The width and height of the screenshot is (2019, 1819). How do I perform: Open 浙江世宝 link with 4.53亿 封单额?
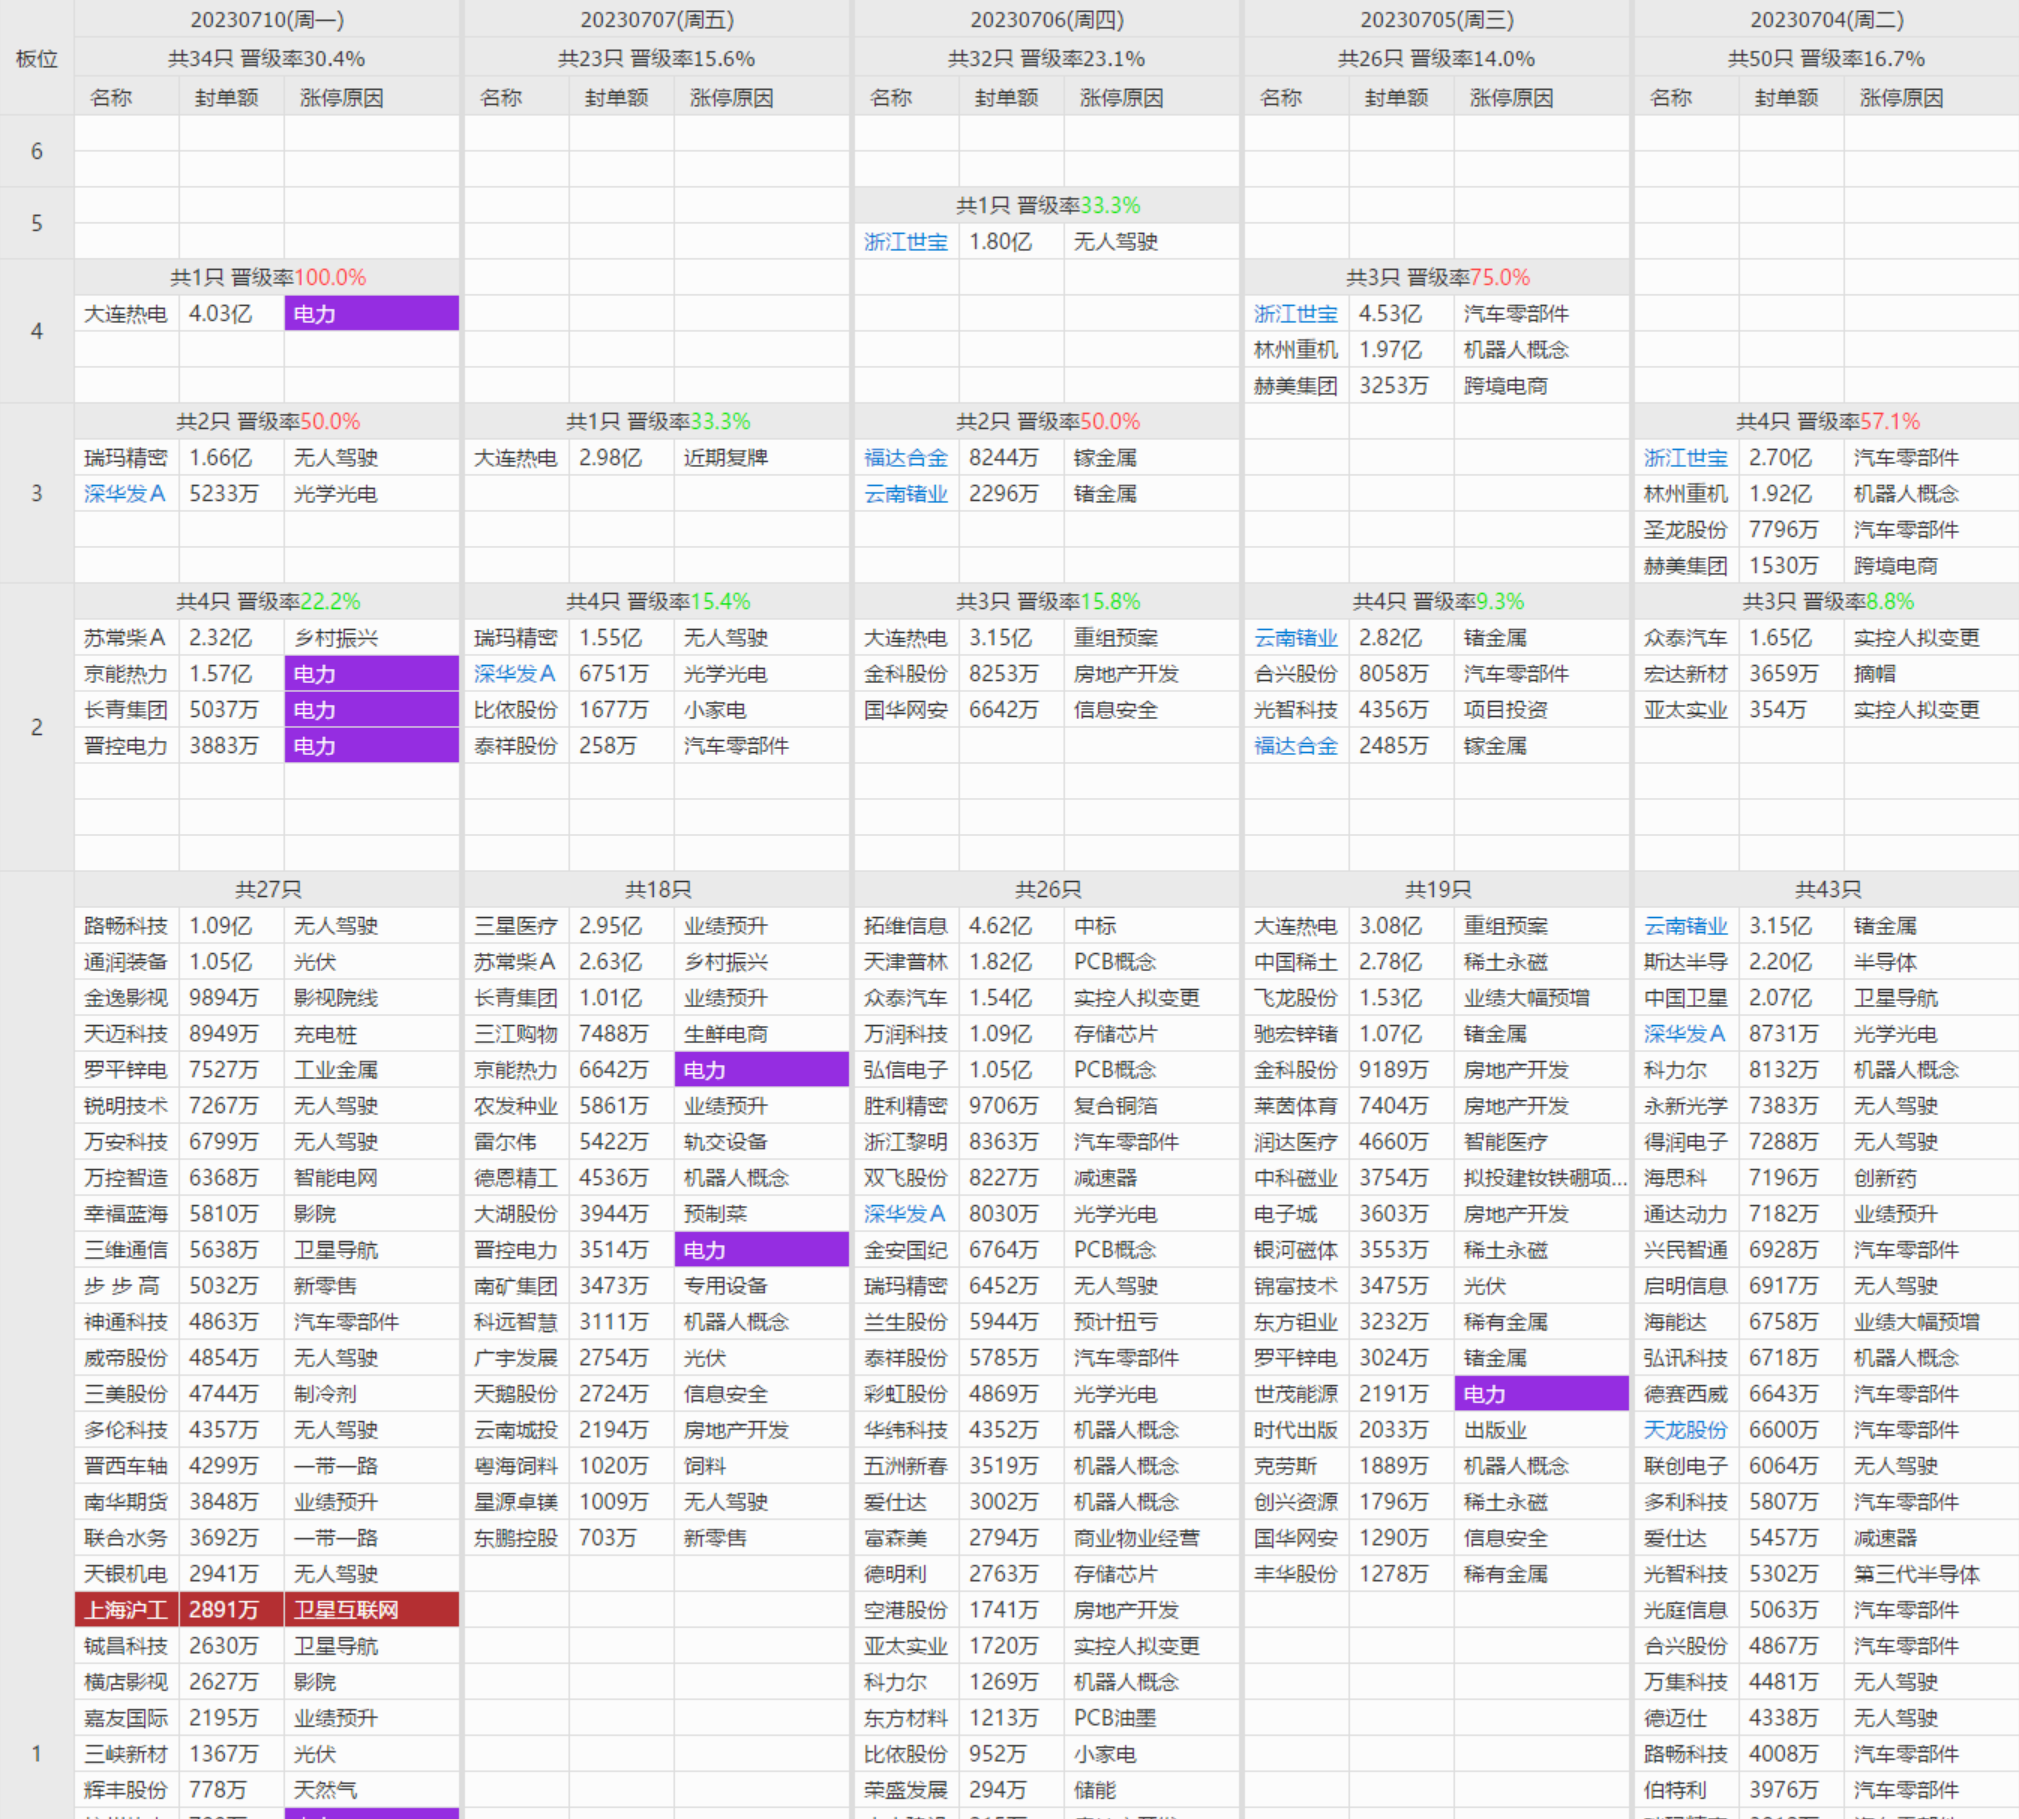1296,314
